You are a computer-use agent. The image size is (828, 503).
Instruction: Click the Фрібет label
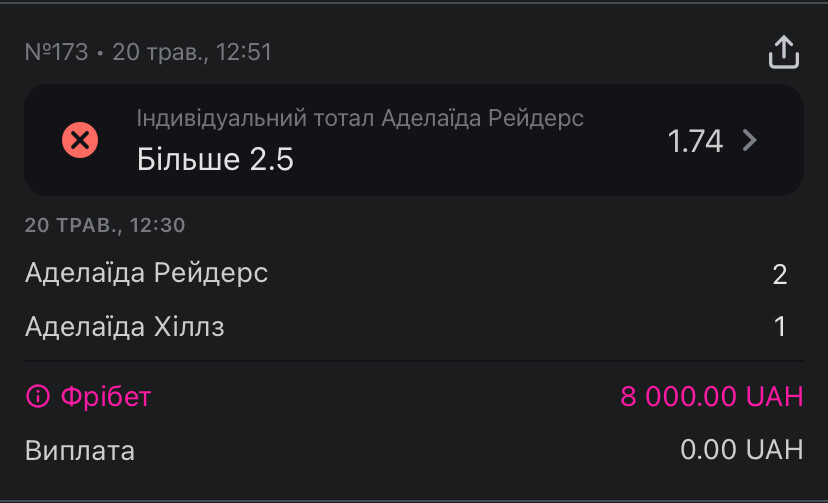[106, 396]
